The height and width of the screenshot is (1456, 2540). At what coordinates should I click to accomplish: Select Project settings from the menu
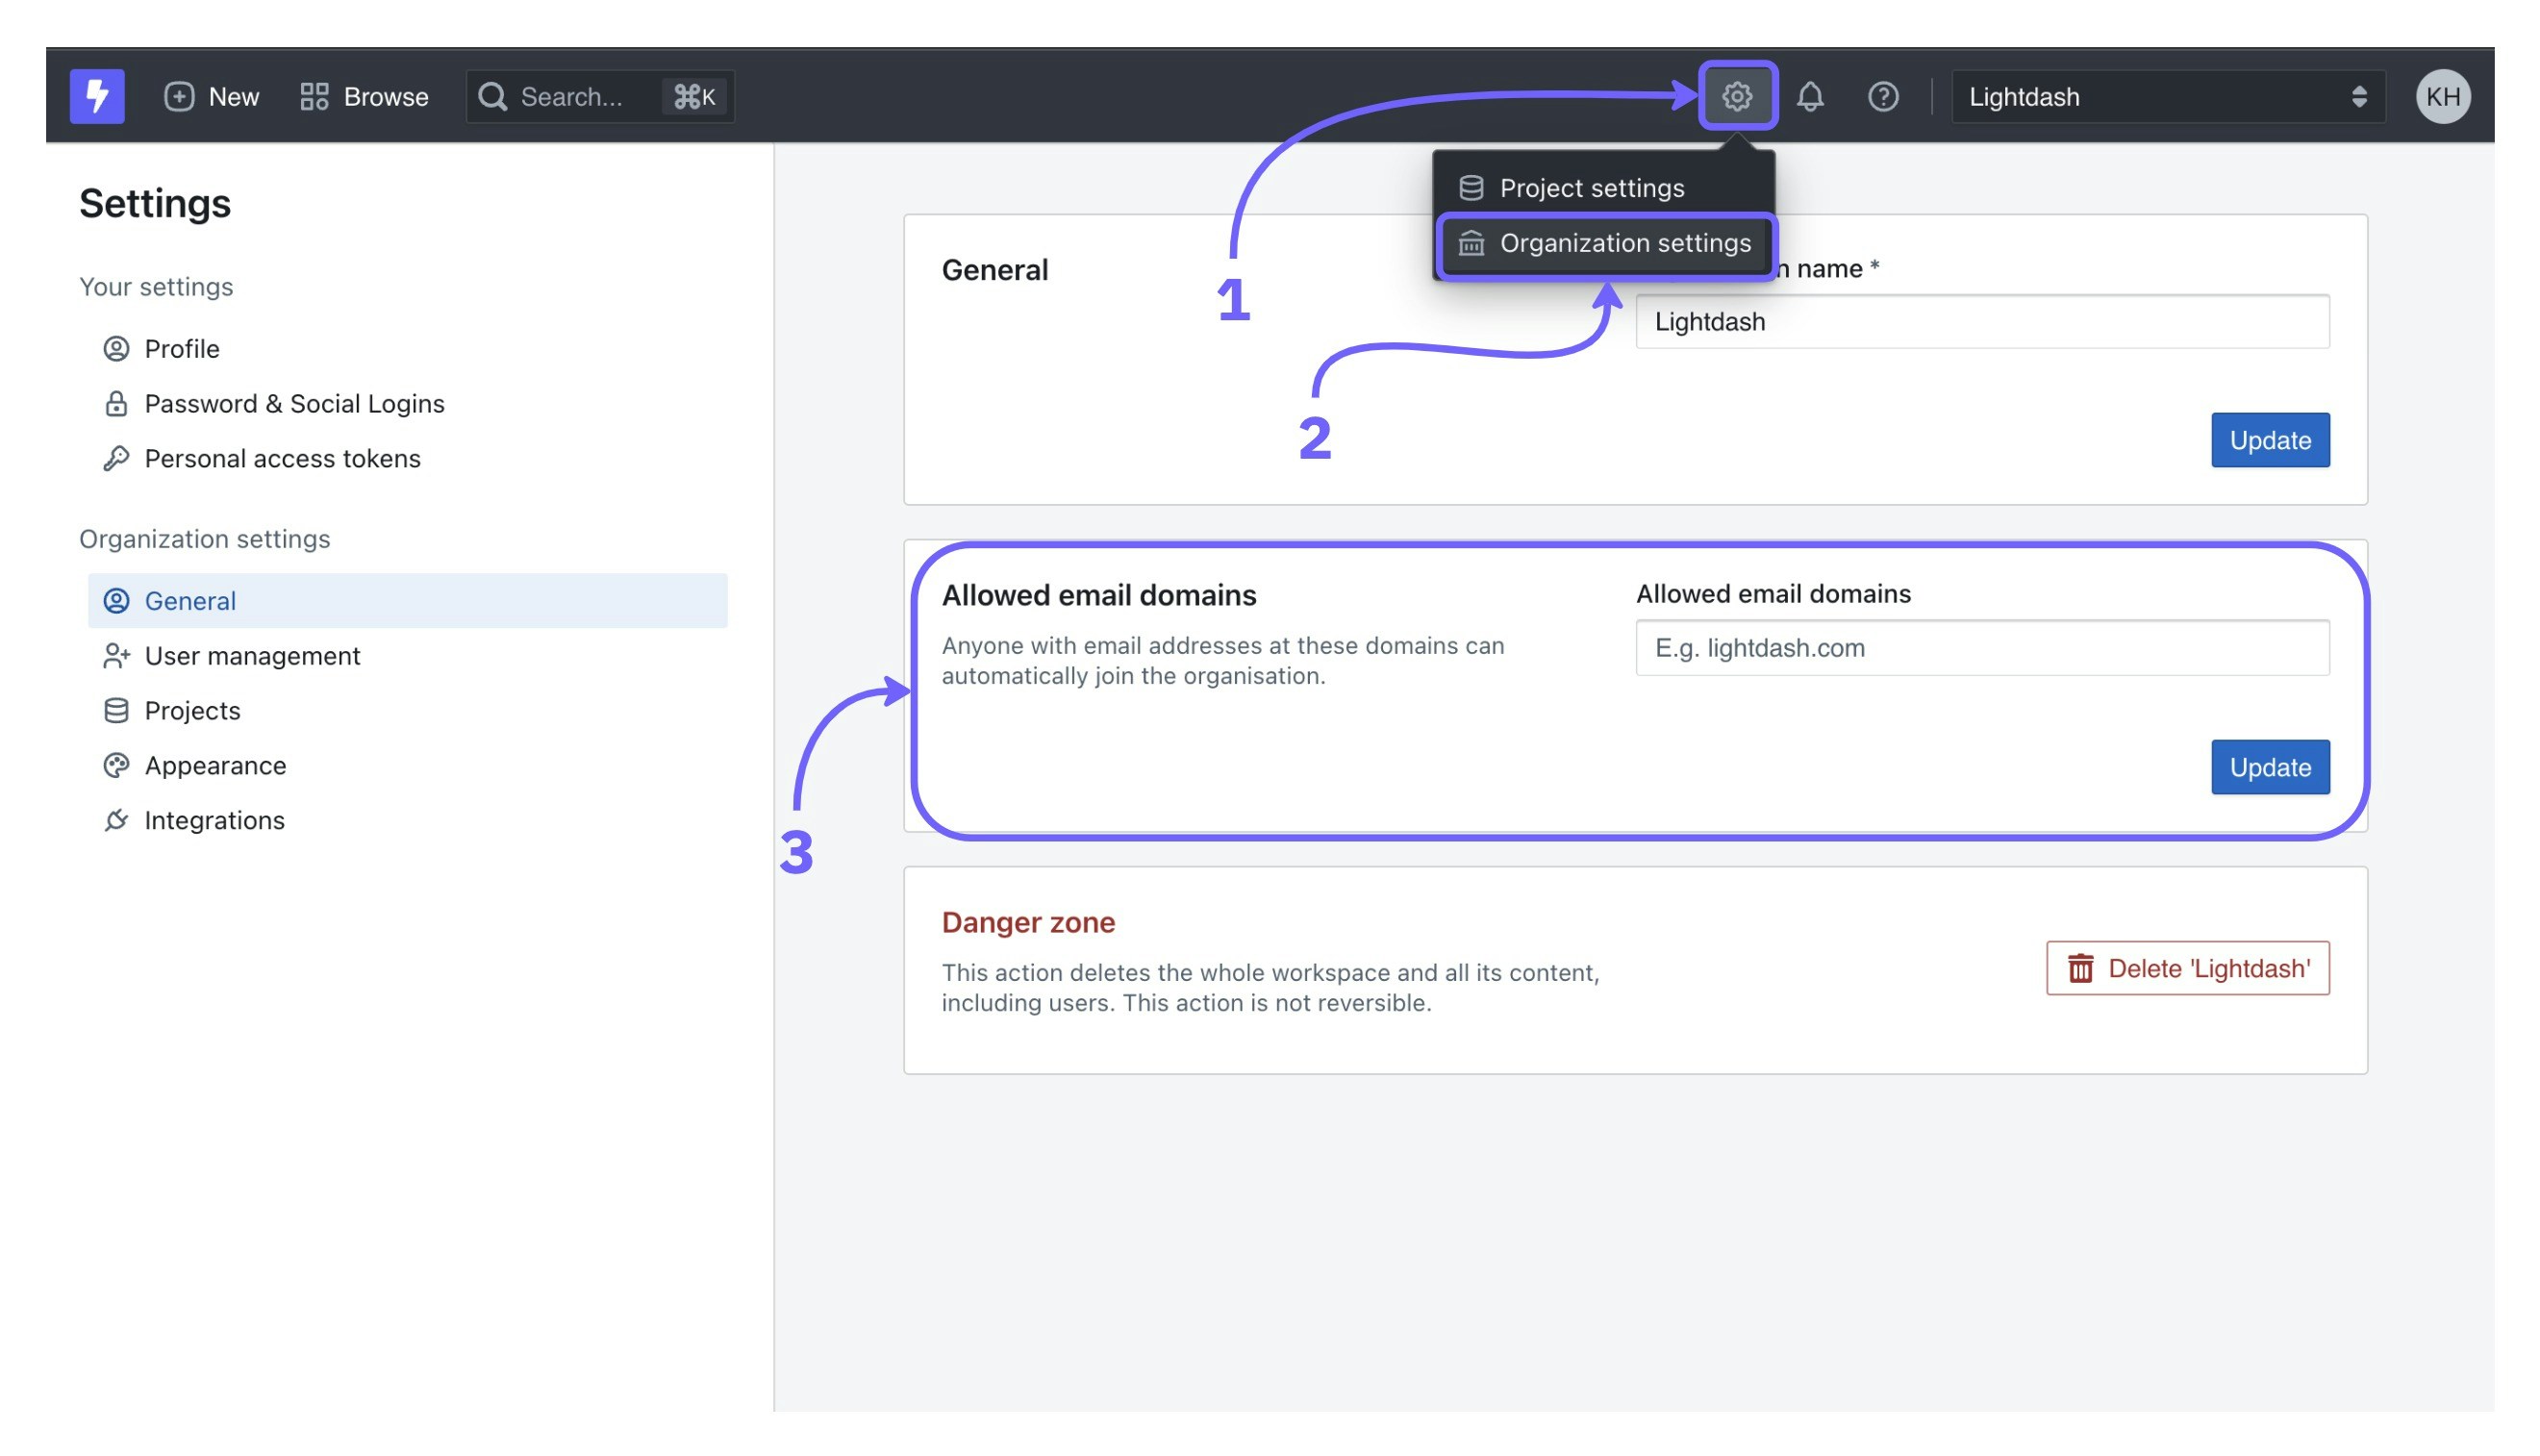coord(1592,188)
